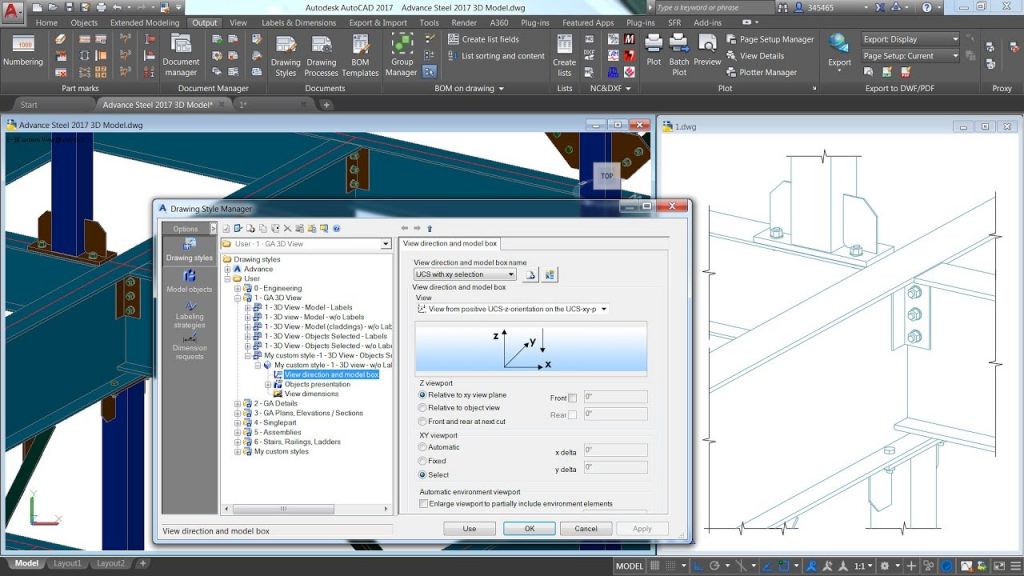Select Model objects in Options sidebar
The height and width of the screenshot is (576, 1024).
click(189, 281)
